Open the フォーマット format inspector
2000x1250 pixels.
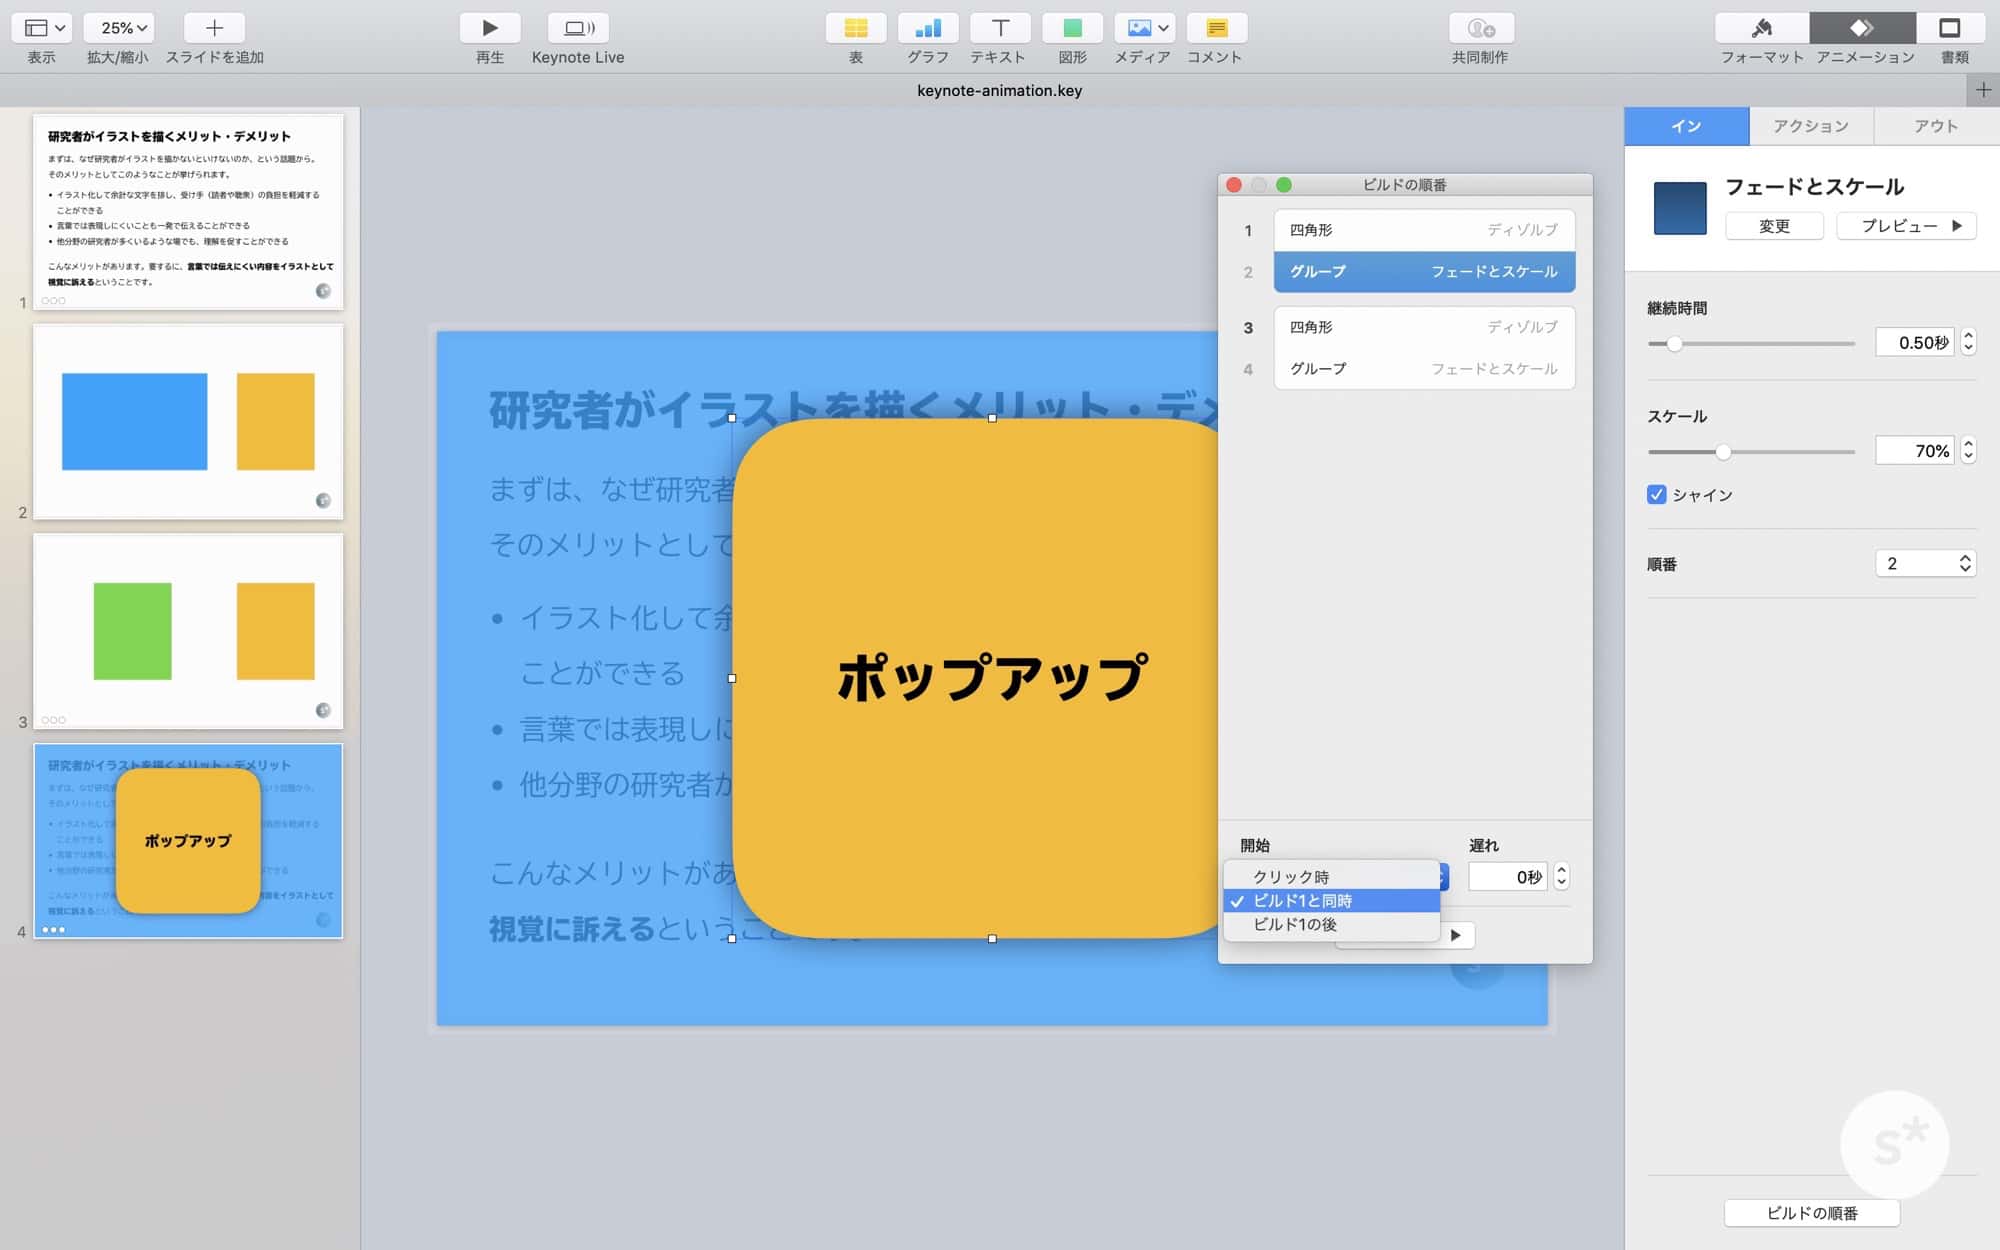[x=1762, y=28]
